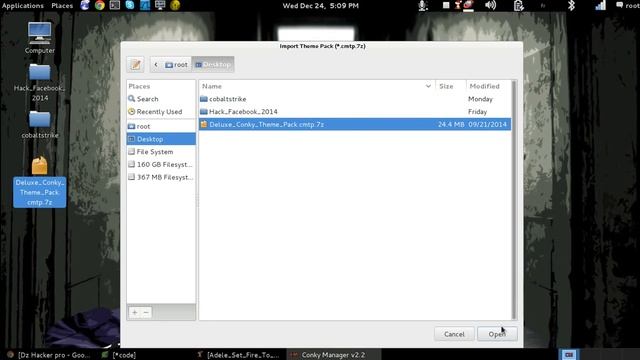The image size is (640, 360).
Task: Click the add bookmark plus button
Action: pos(135,313)
